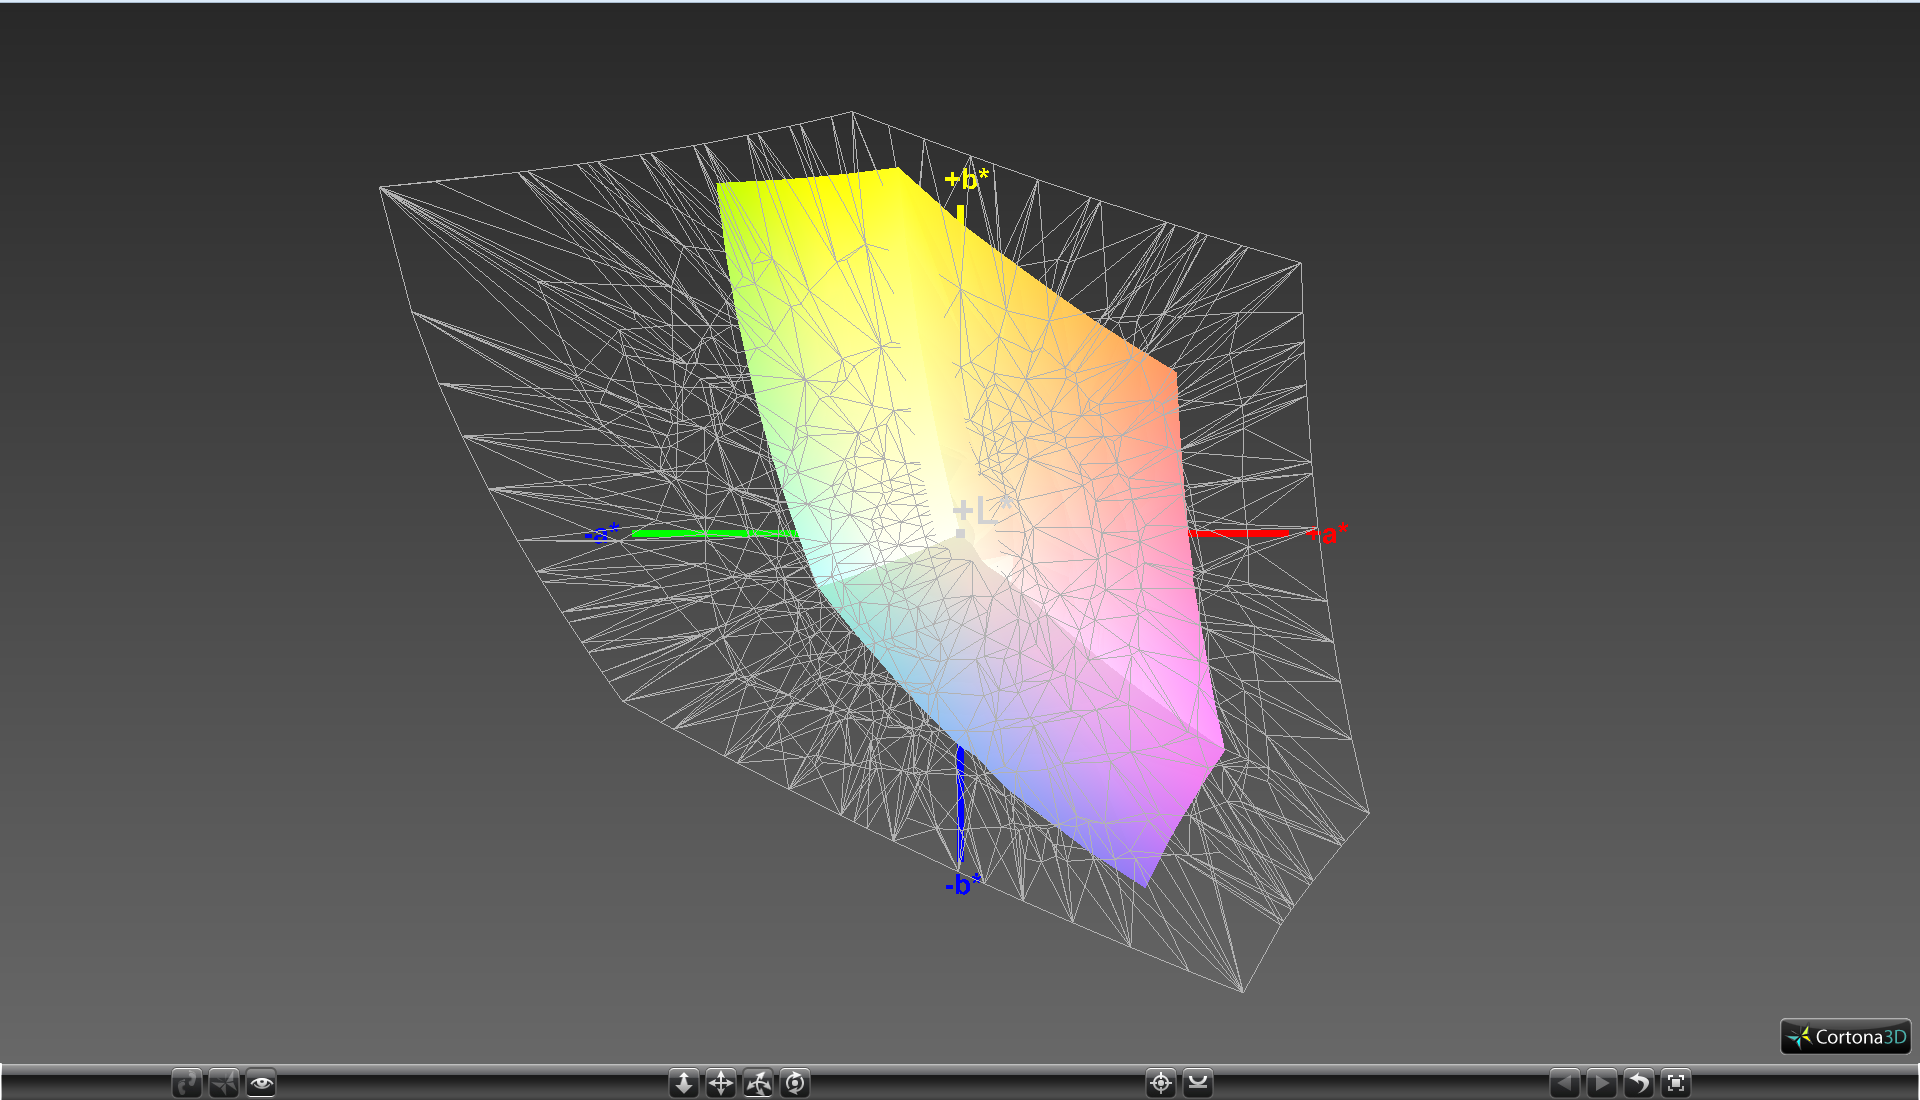Click the Restore curved-back arrow button
1920x1100 pixels.
point(1639,1083)
